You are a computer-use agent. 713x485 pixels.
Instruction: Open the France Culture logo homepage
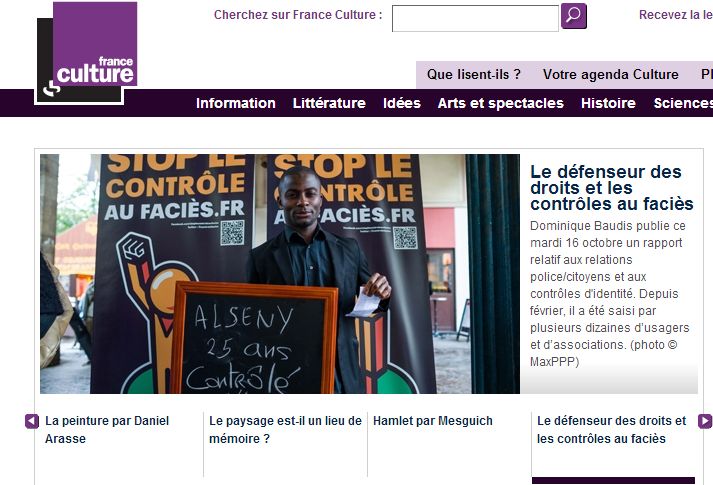point(86,53)
